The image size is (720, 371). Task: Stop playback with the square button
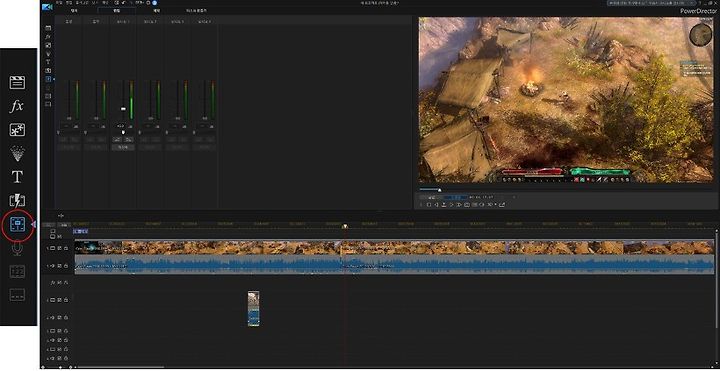click(429, 204)
